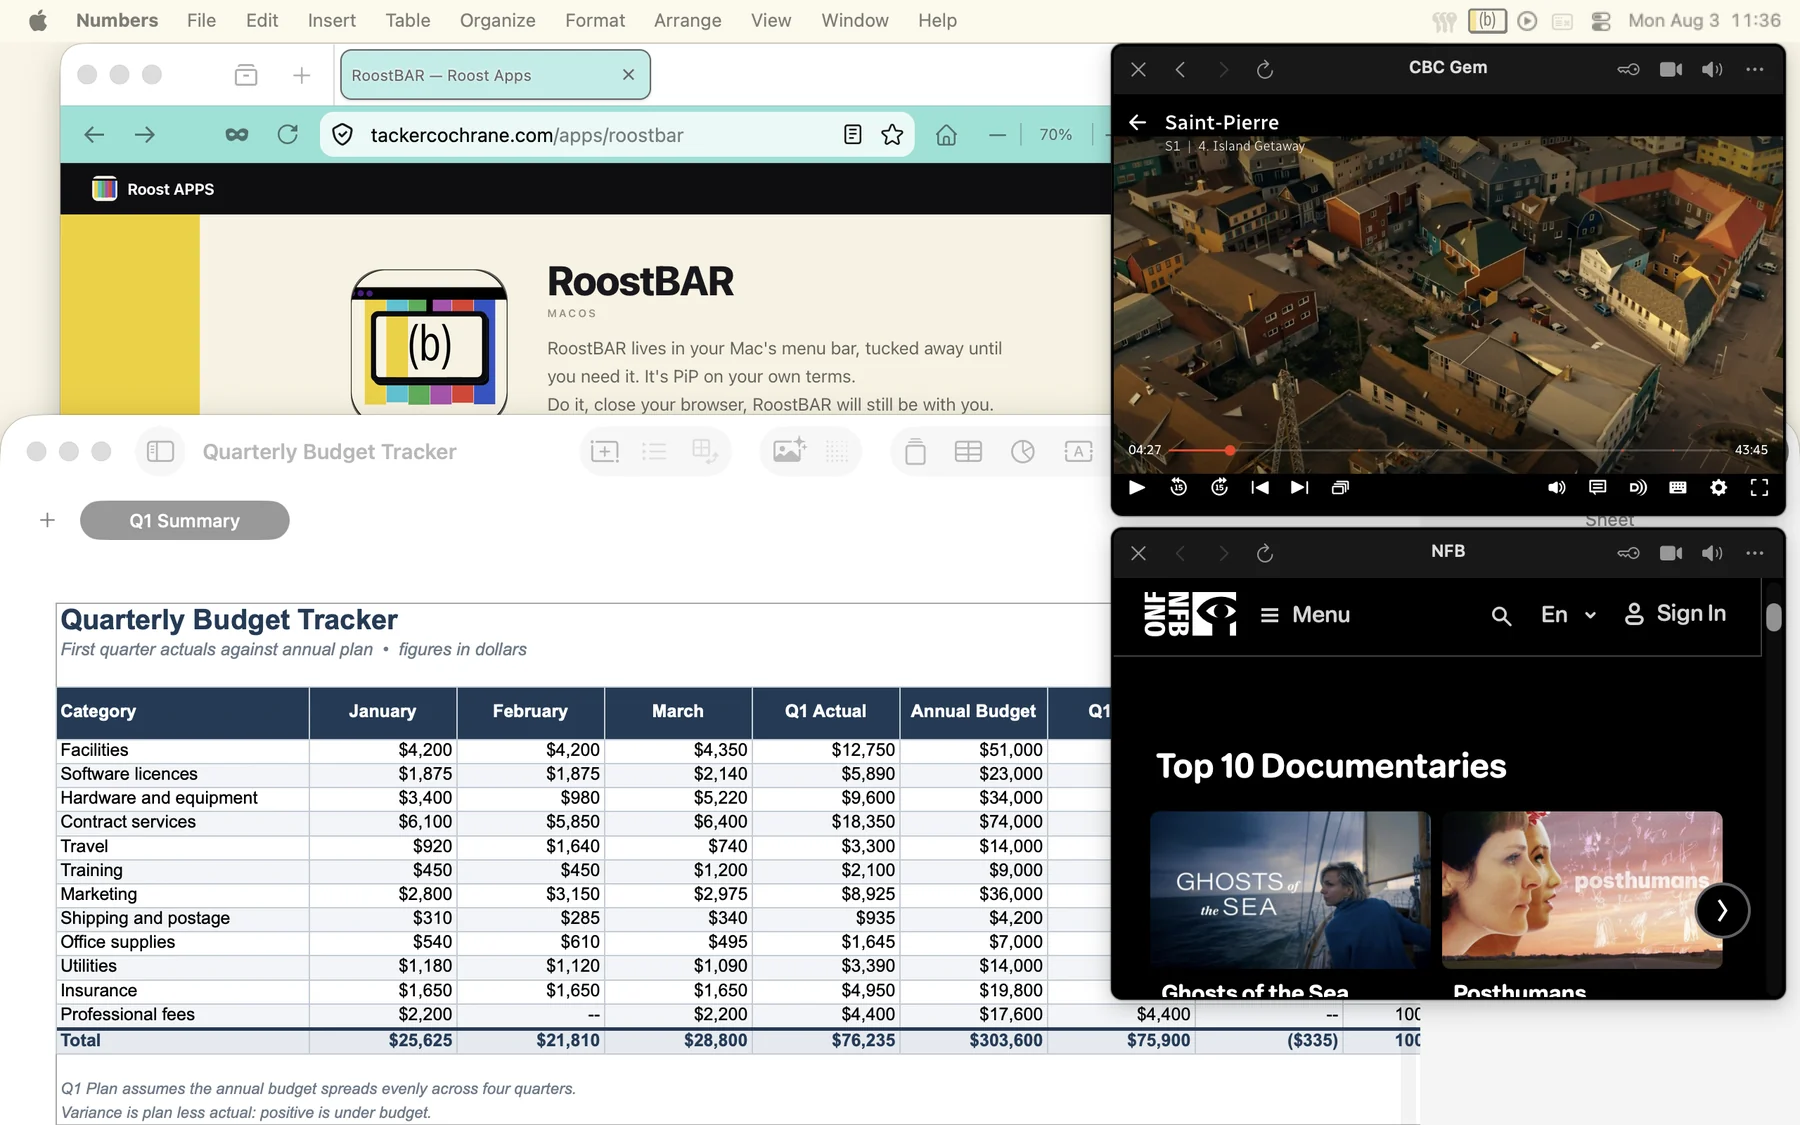Jump to previous episode in CBC Gem
Screen dimensions: 1800x1125
(x=1260, y=487)
